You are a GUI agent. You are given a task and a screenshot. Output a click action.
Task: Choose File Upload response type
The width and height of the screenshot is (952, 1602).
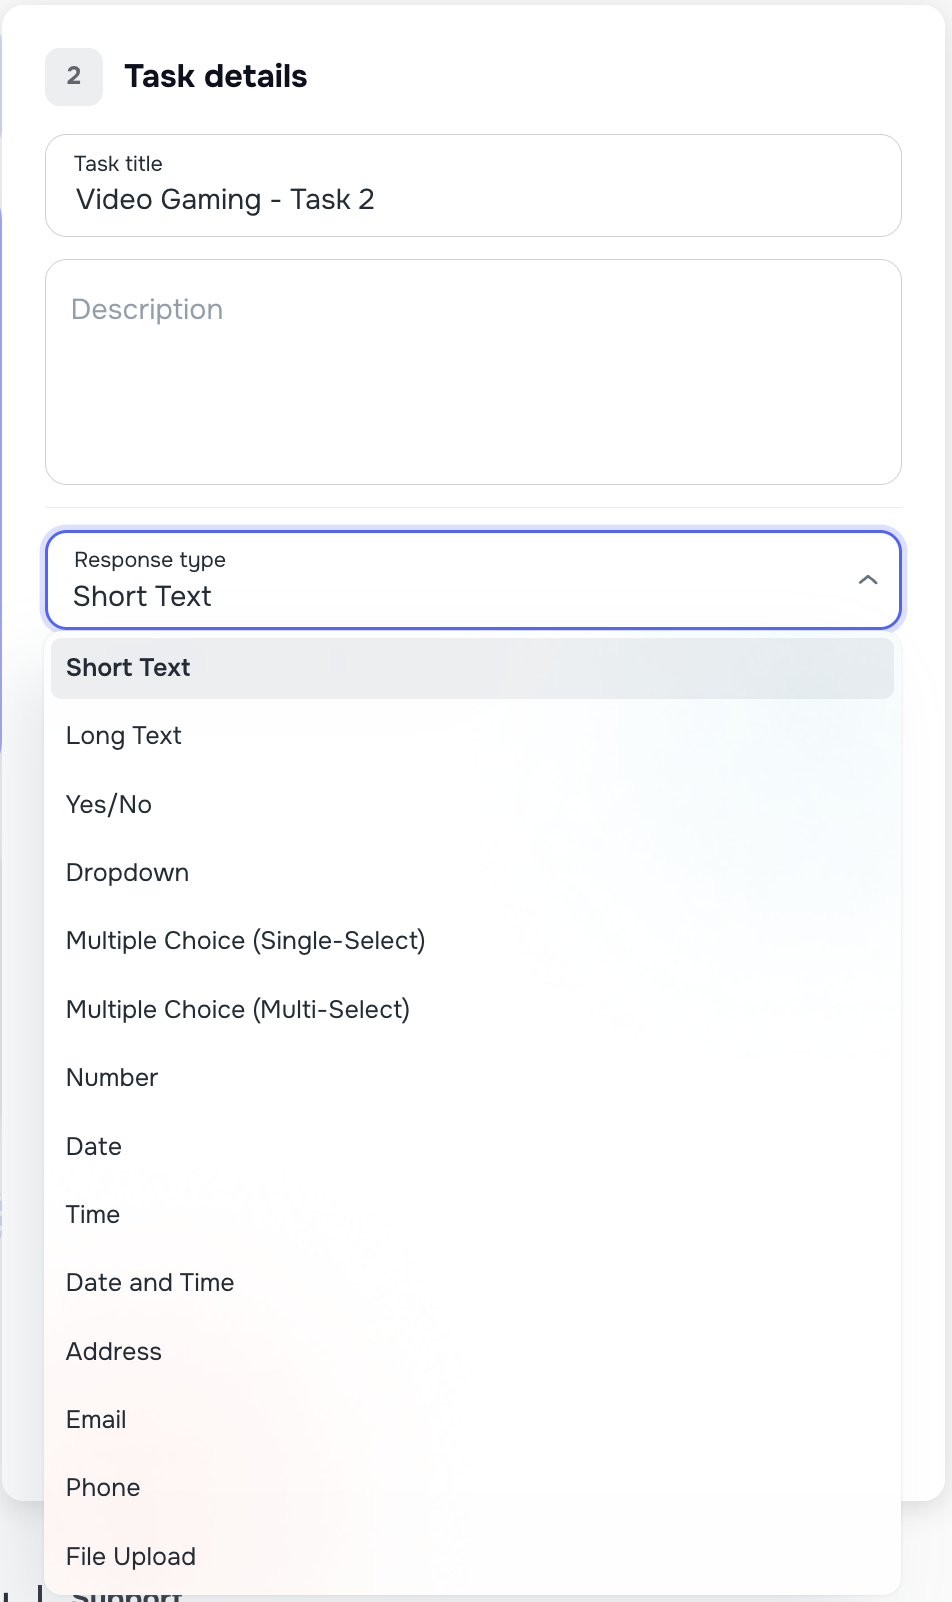(130, 1556)
